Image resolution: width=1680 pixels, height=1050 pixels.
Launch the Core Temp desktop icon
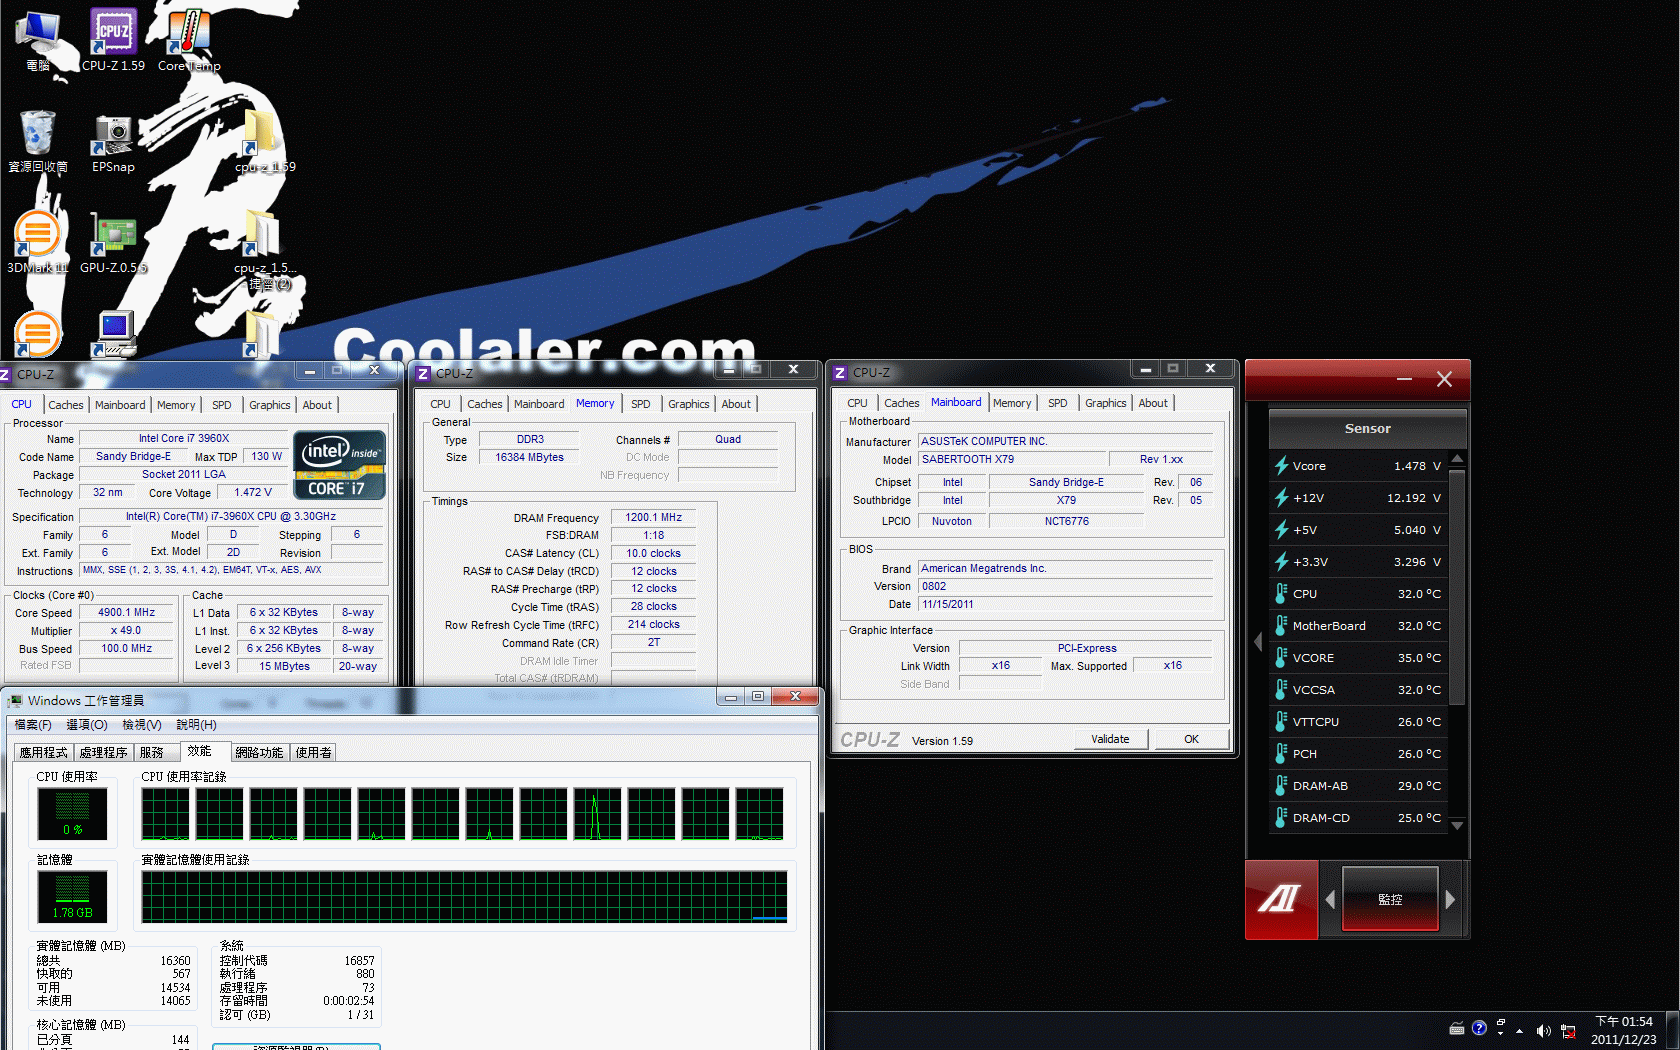pos(189,40)
